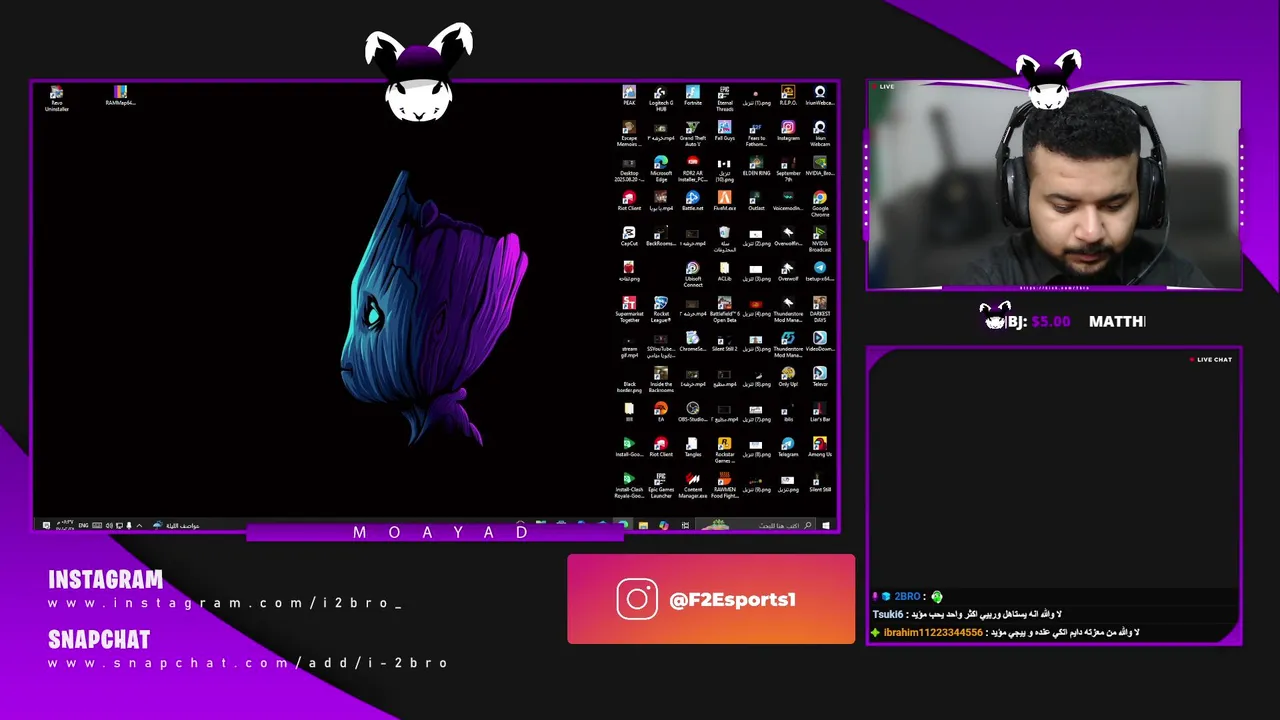The image size is (1280, 720).
Task: Open the Telegram desktop shortcut
Action: (788, 445)
